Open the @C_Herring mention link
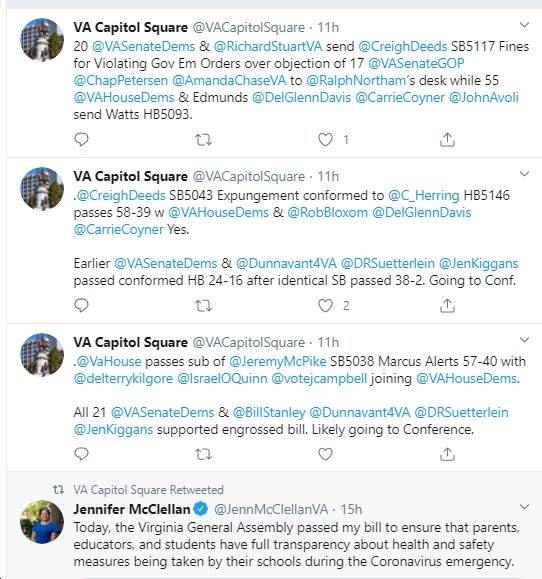The height and width of the screenshot is (579, 542). tap(423, 195)
